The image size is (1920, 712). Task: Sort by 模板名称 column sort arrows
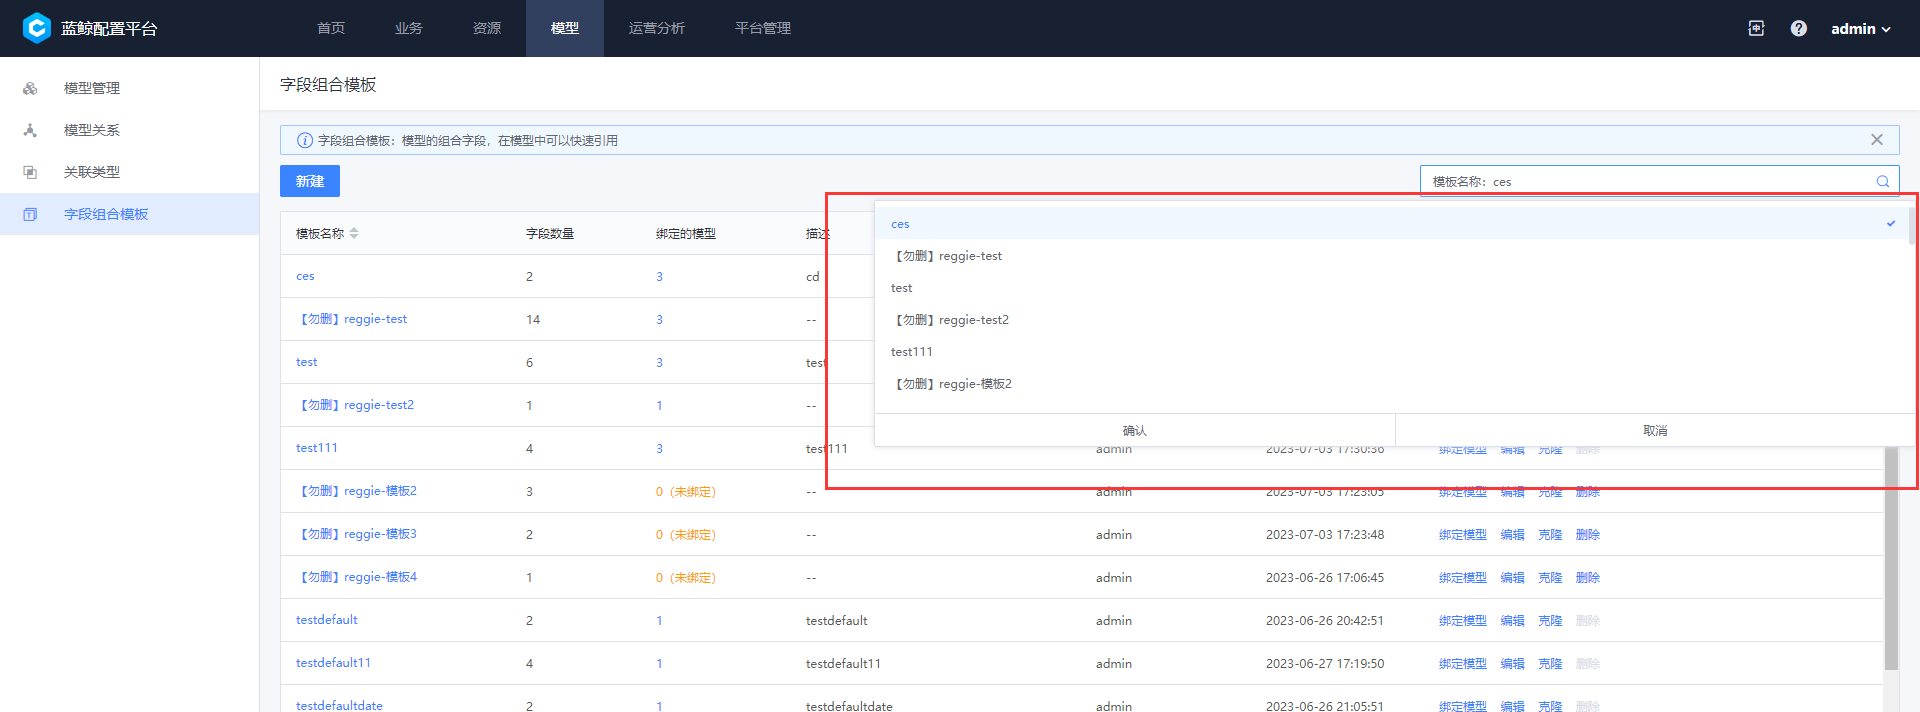click(354, 233)
